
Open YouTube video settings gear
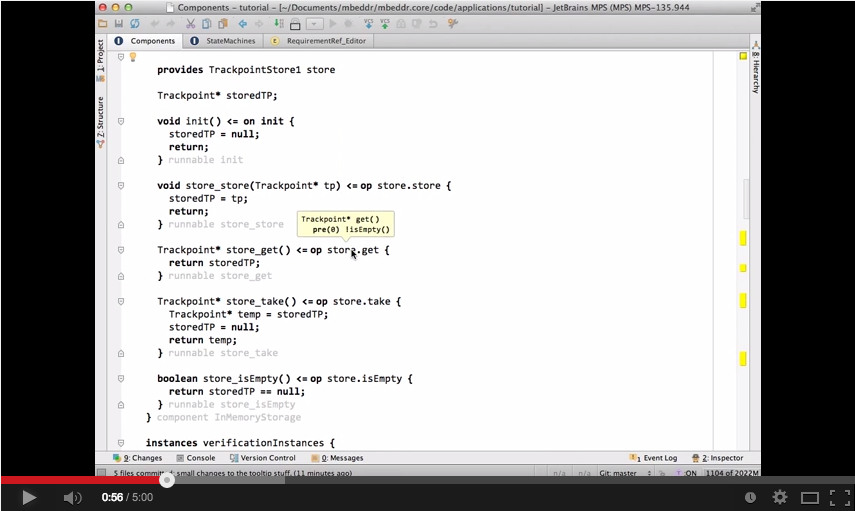click(x=780, y=497)
